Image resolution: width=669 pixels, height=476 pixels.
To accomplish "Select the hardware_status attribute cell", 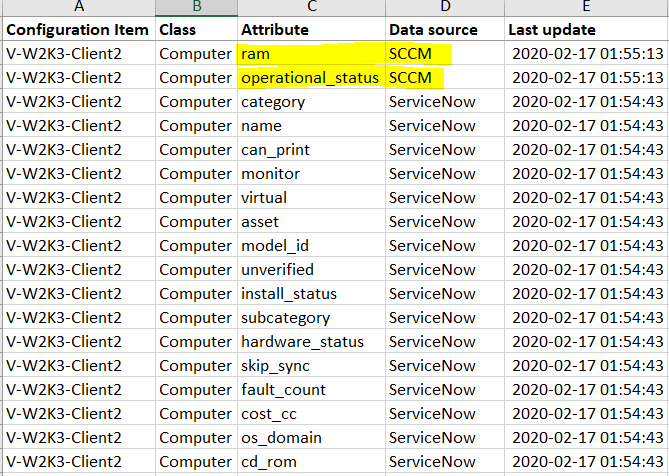I will pyautogui.click(x=311, y=341).
